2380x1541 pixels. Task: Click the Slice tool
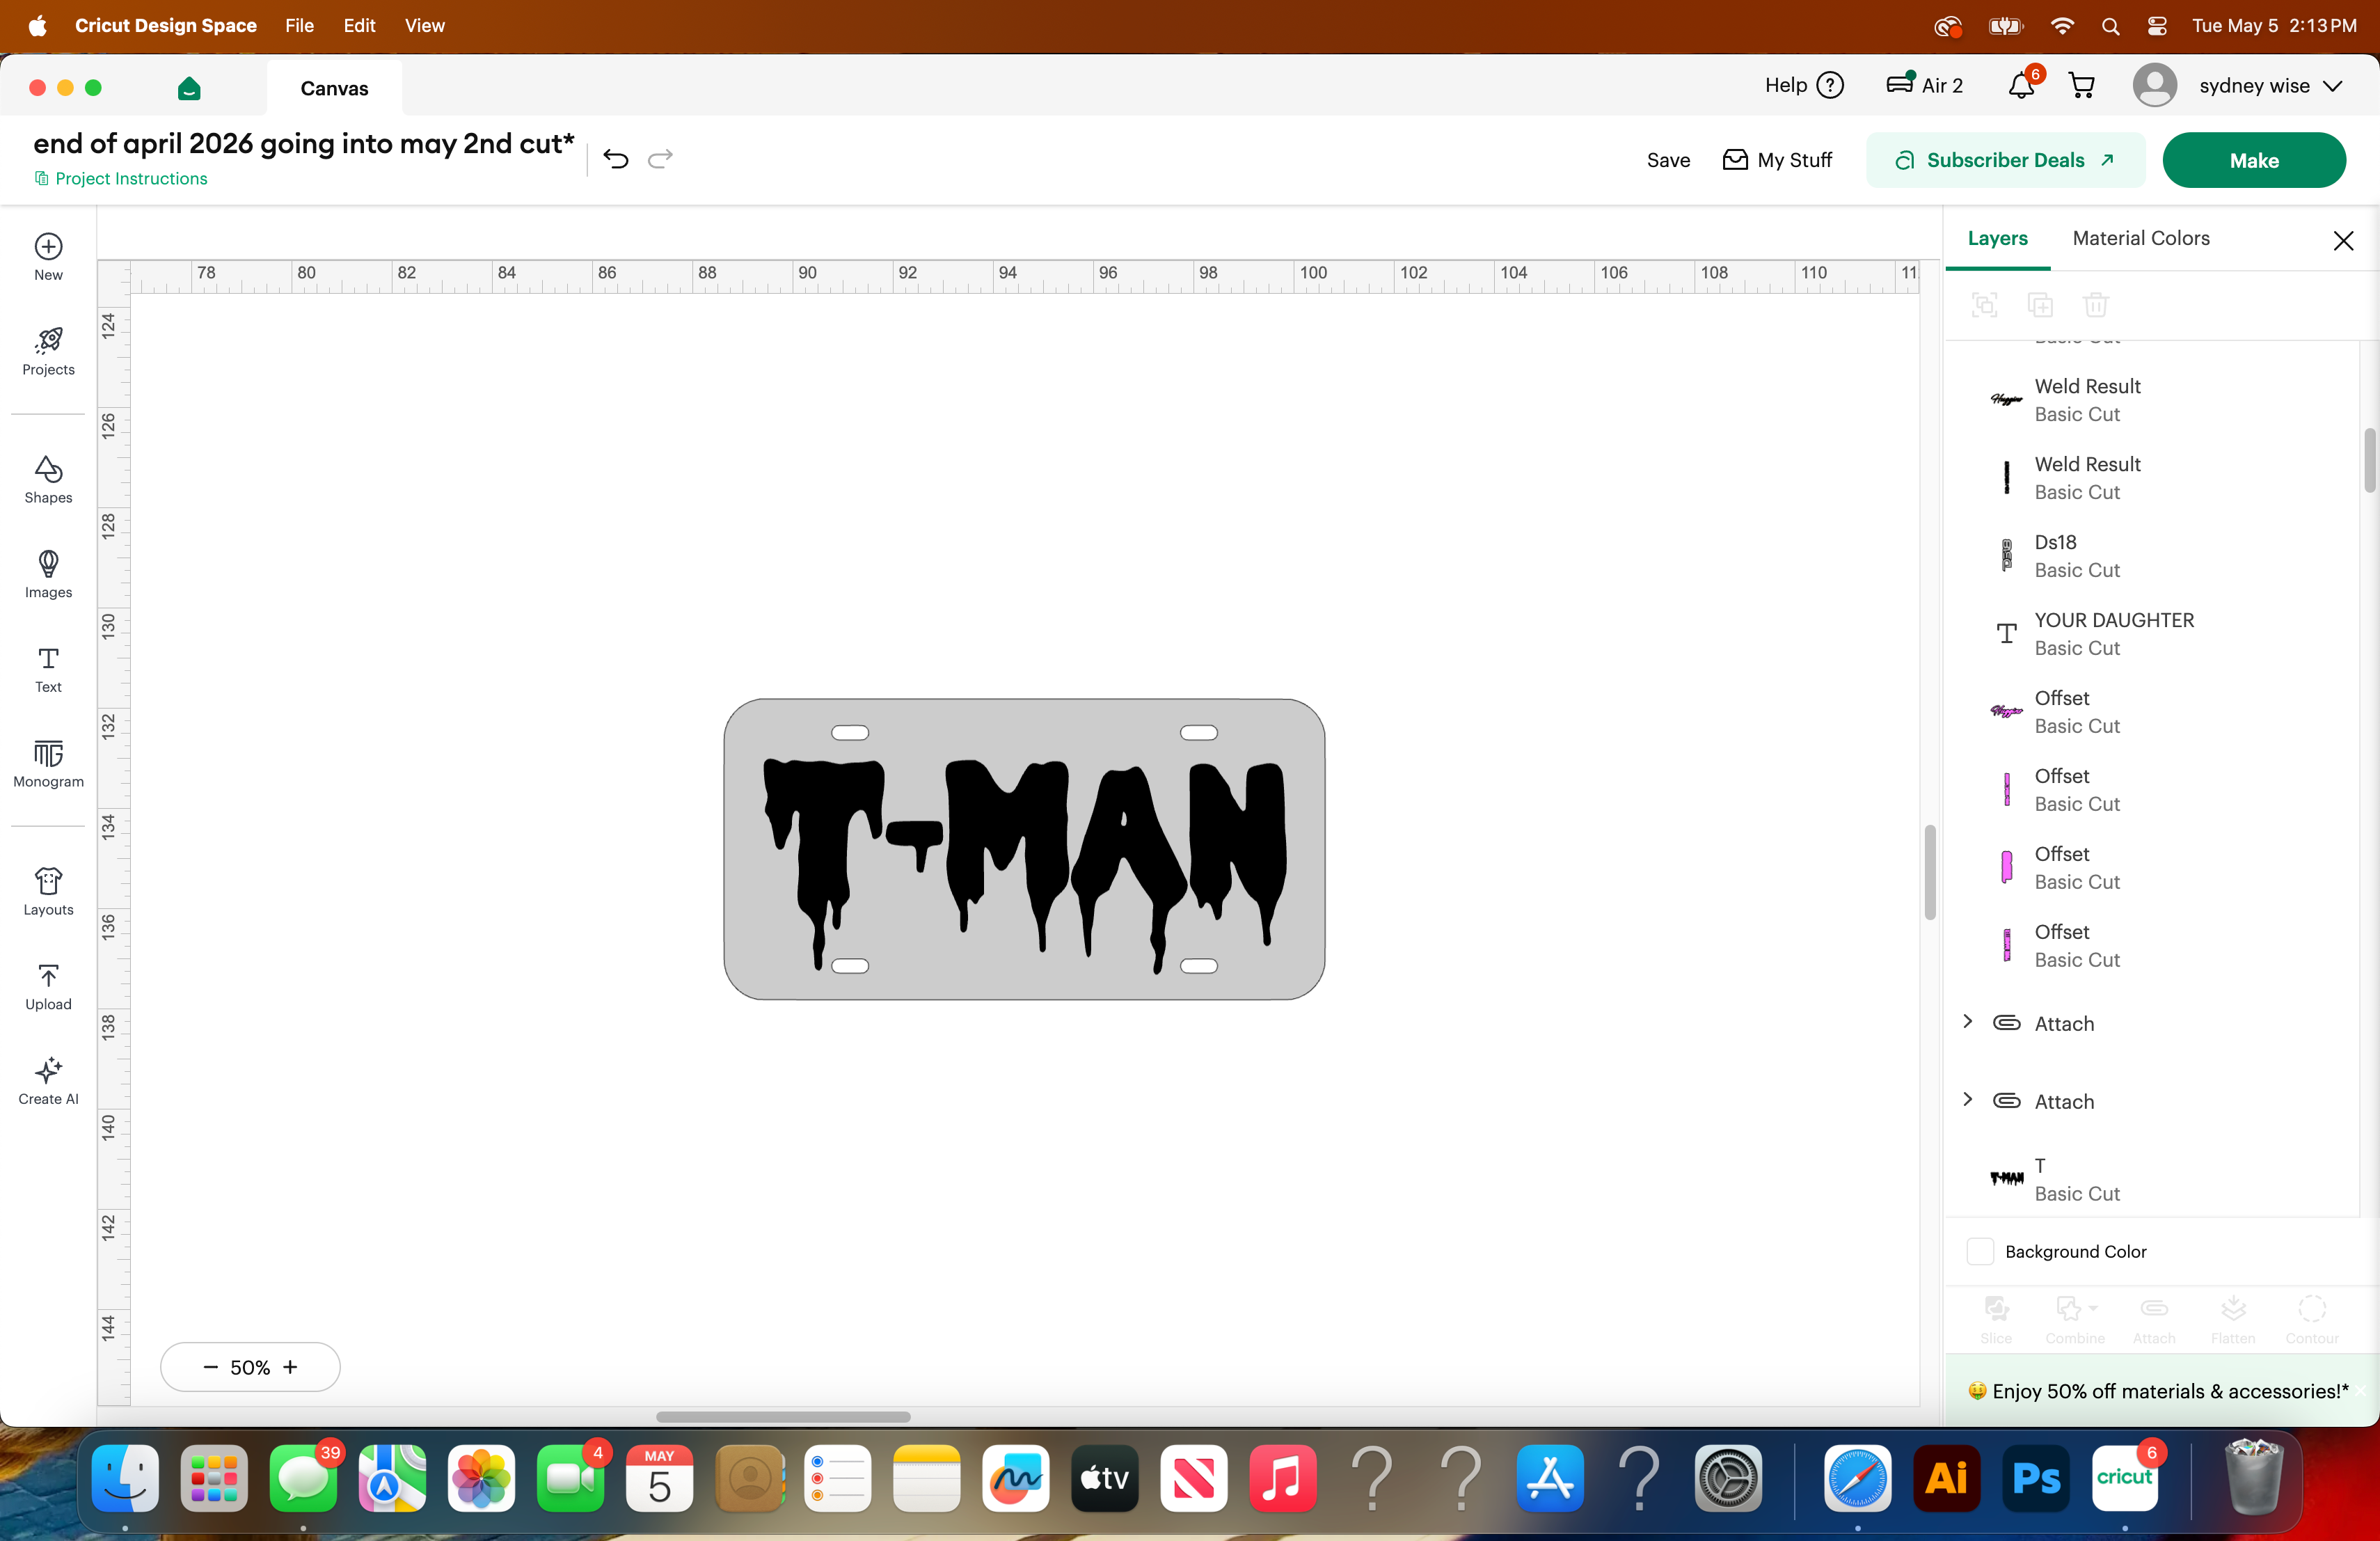click(x=1996, y=1320)
